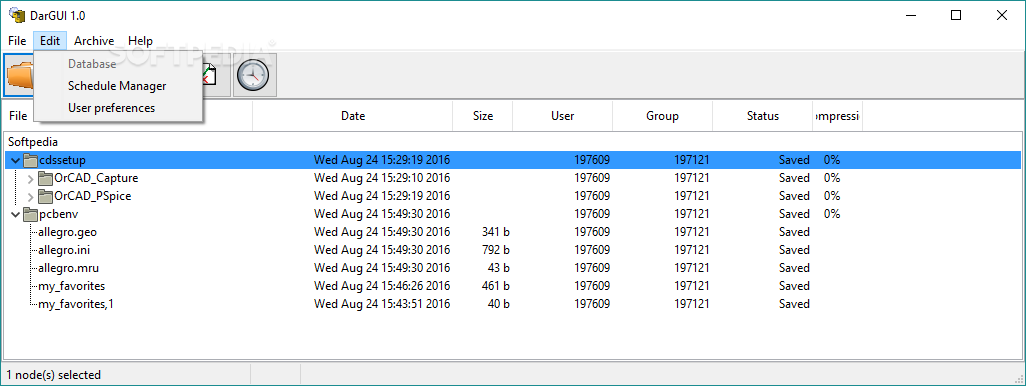
Task: Sort by the Group column header
Action: tap(662, 116)
